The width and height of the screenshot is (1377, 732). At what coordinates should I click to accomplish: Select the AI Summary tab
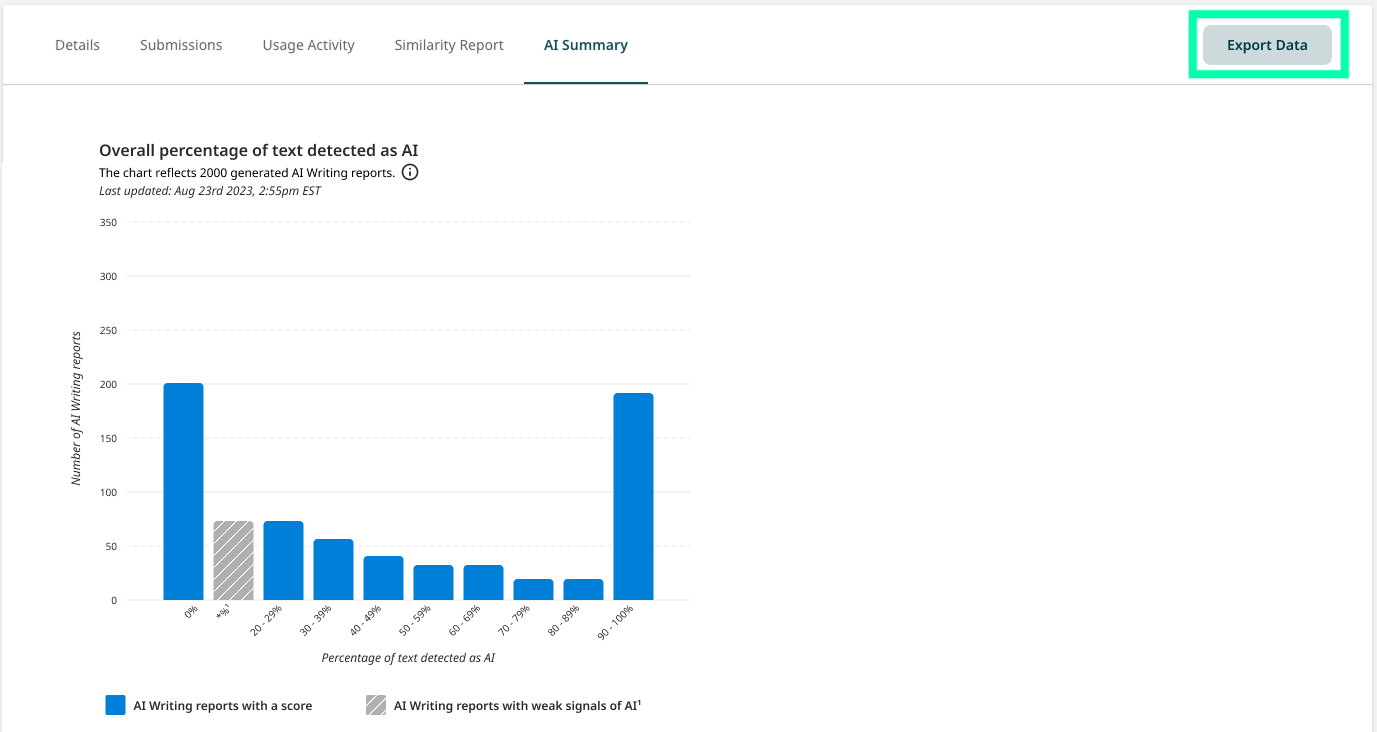click(x=586, y=45)
